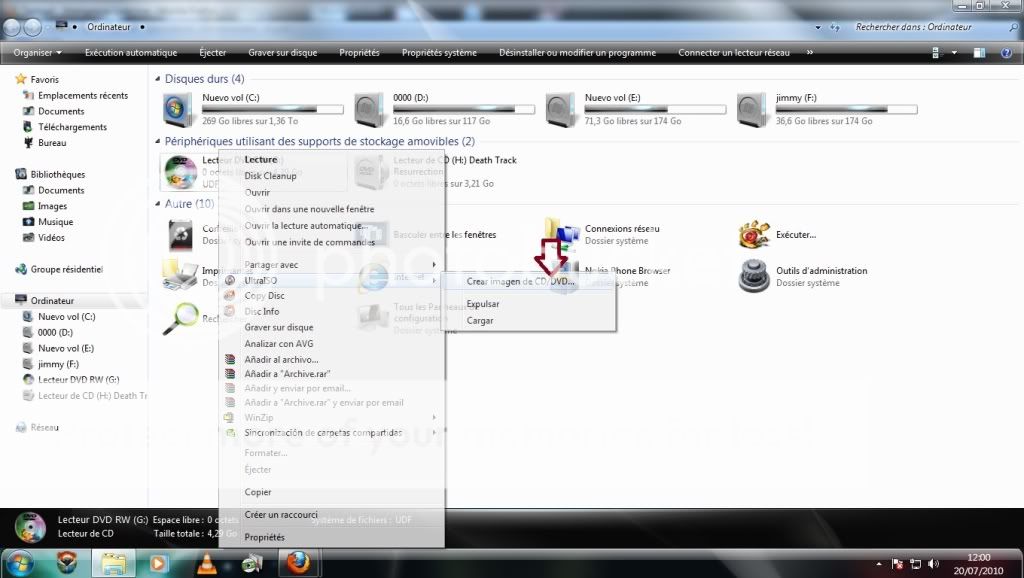Toggle the preview pane icon
Image resolution: width=1024 pixels, height=578 pixels.
pyautogui.click(x=979, y=53)
